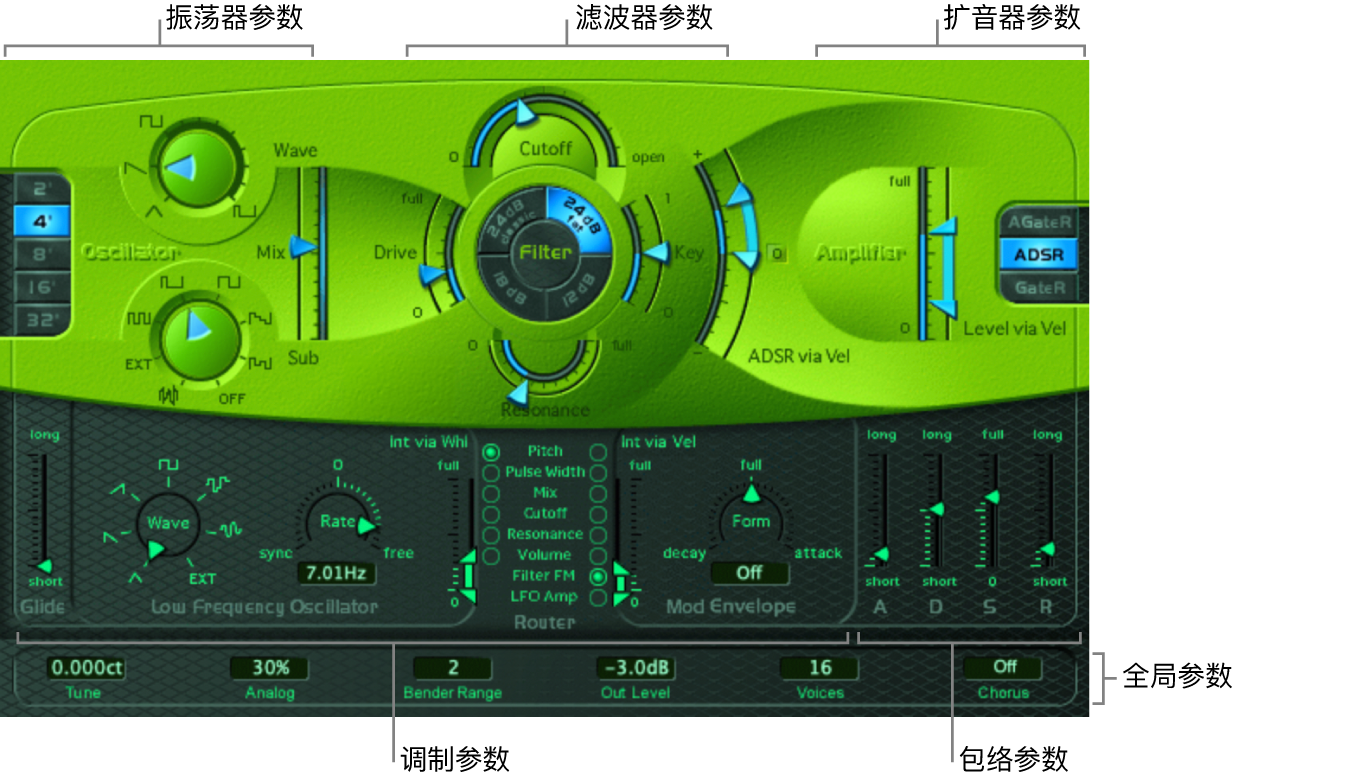Open the Chorus Off menu

click(x=1004, y=667)
